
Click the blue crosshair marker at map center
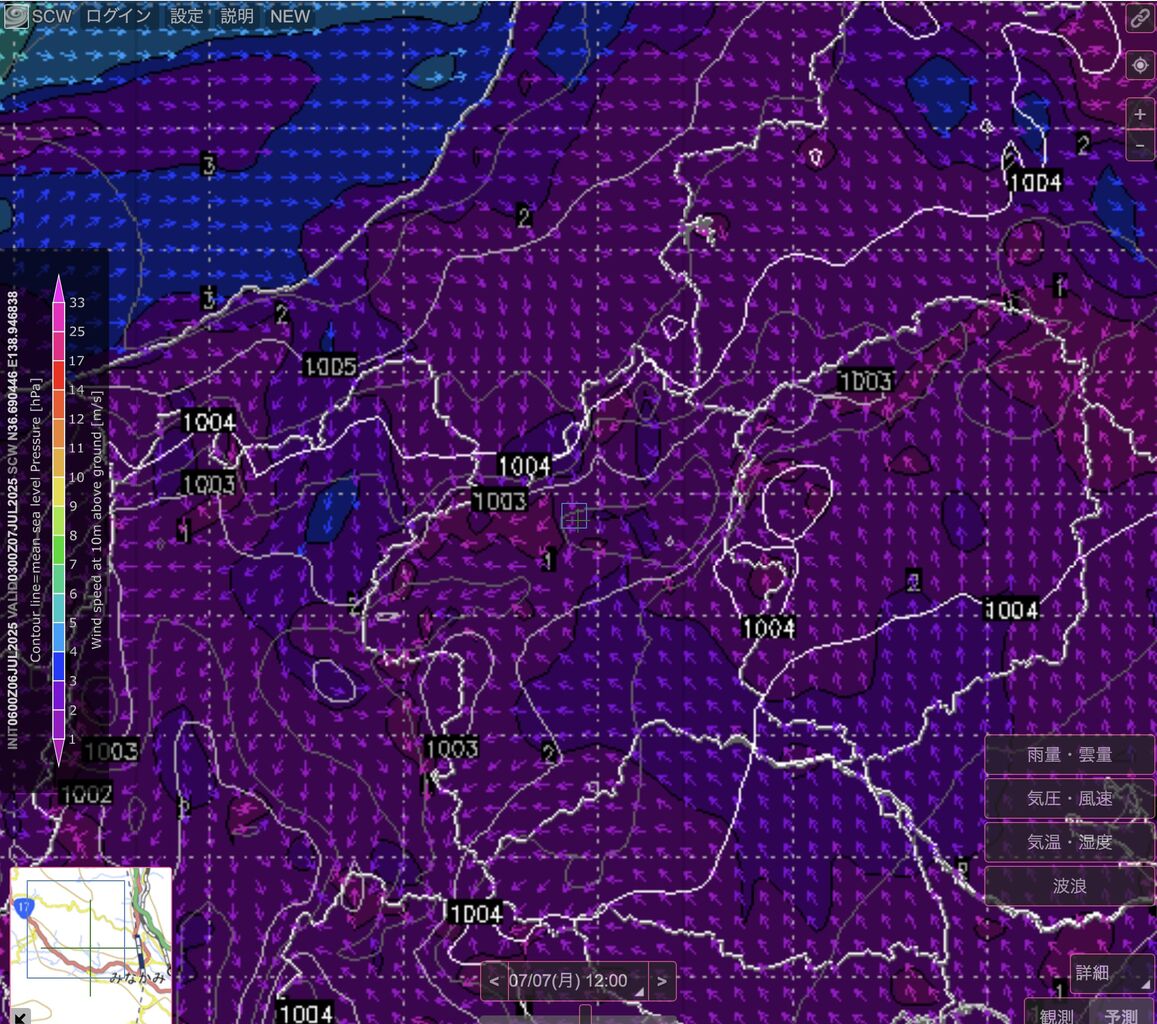pyautogui.click(x=574, y=516)
